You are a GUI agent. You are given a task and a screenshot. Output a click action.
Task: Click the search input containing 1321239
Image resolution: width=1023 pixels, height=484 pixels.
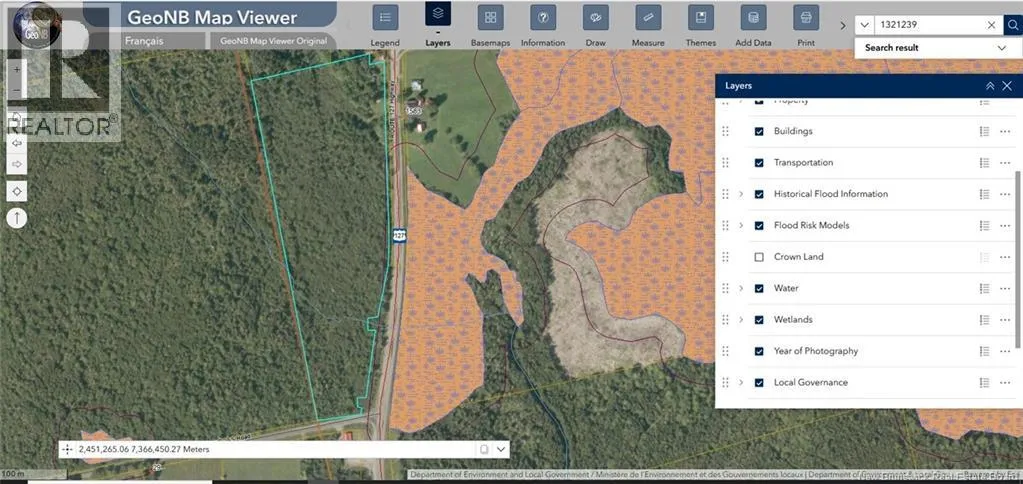928,25
